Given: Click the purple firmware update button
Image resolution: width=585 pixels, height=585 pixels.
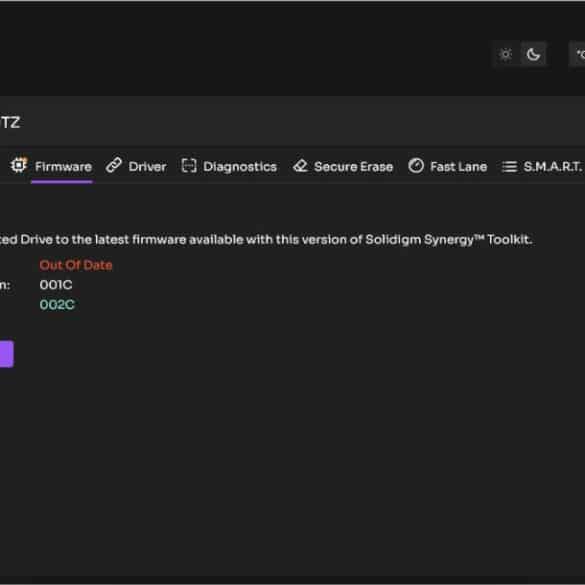Looking at the screenshot, I should (x=7, y=354).
